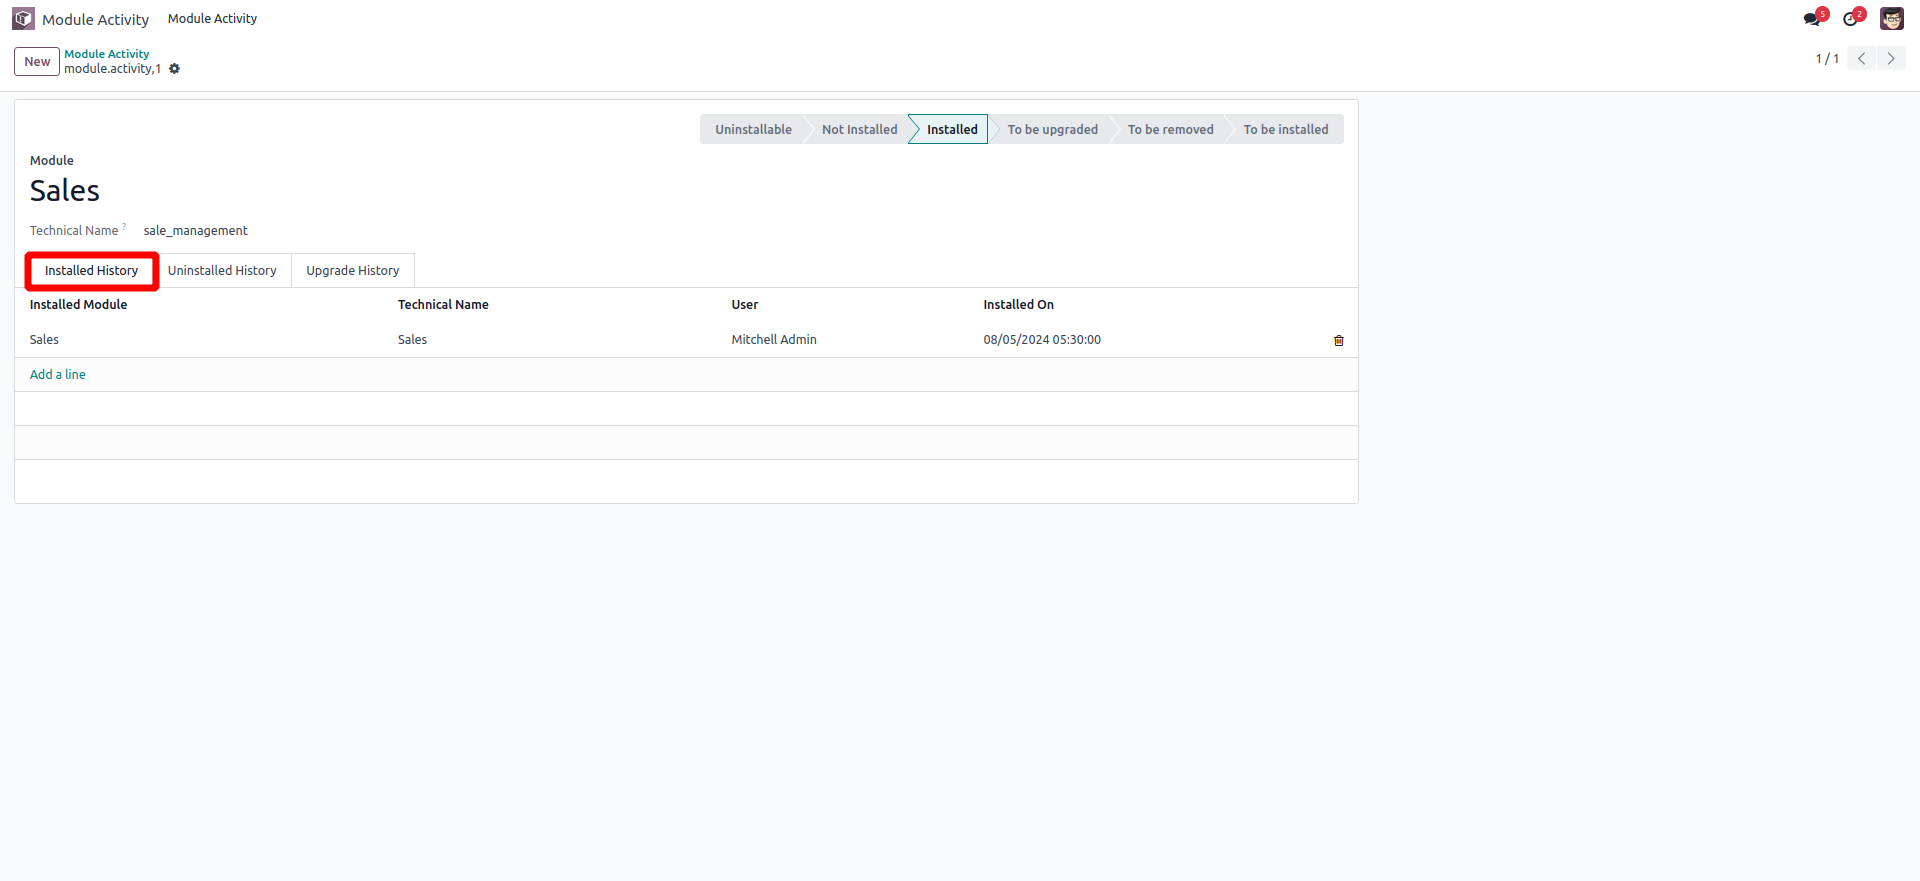Sort by Technical Name column header
Viewport: 1920px width, 881px height.
point(443,305)
